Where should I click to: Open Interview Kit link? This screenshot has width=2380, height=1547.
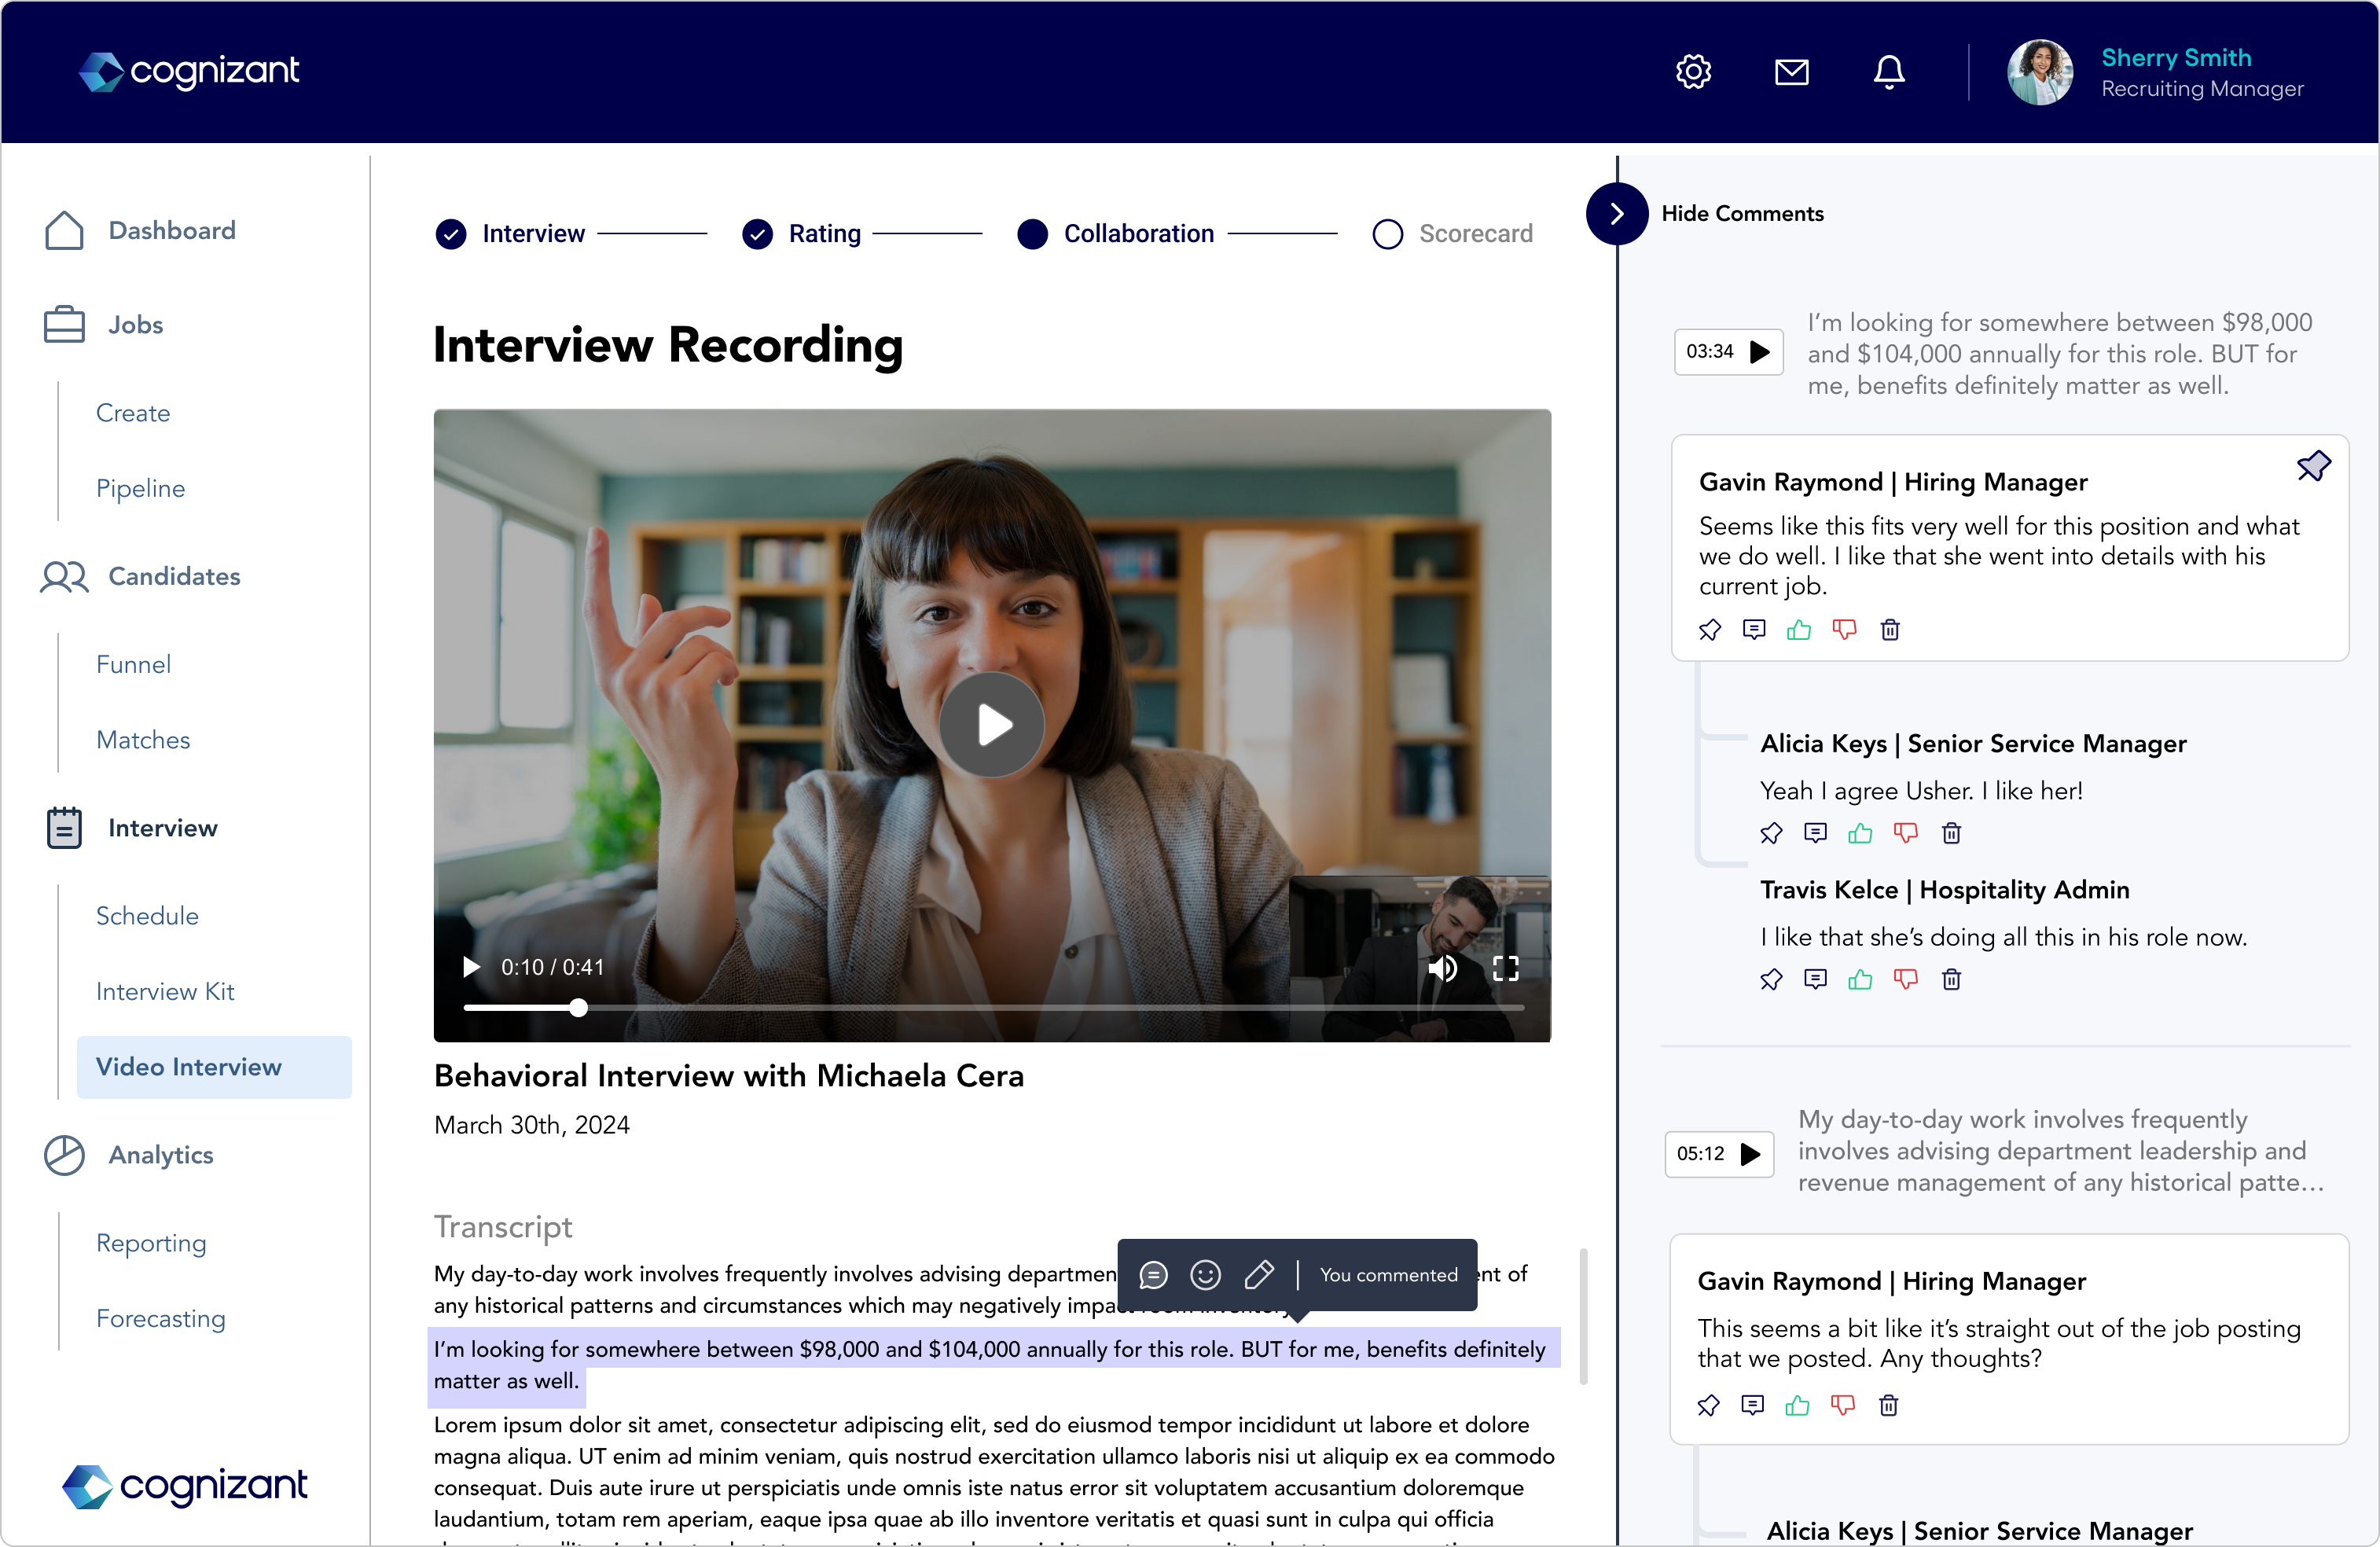coord(165,991)
